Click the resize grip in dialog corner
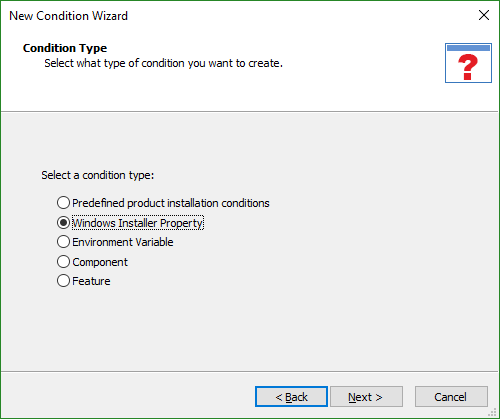 point(493,413)
